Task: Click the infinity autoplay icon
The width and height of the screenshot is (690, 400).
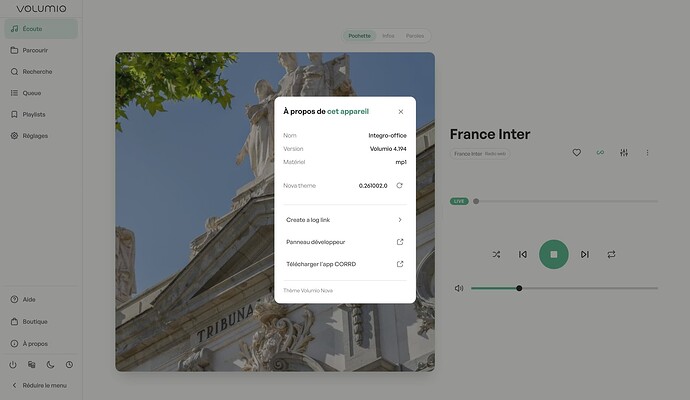Action: (600, 153)
